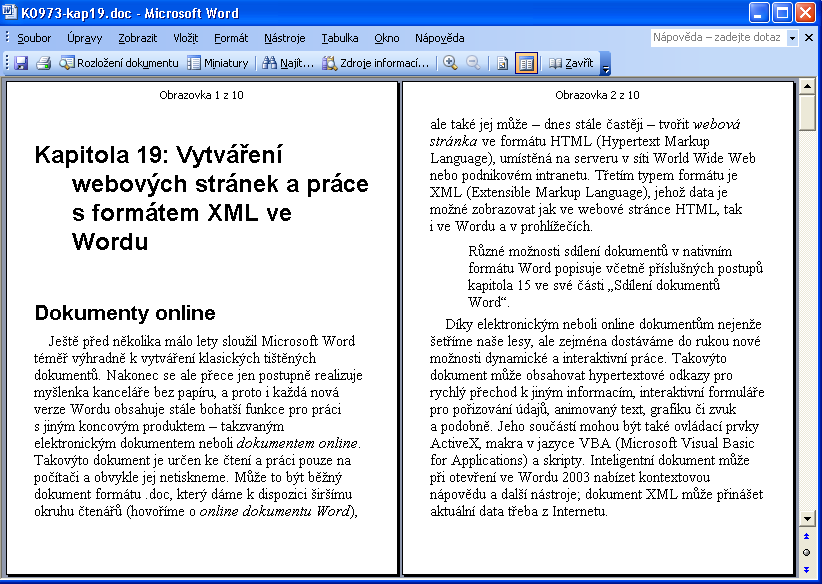Open the Úpravy menu
Viewport: 822px width, 584px height.
coord(84,38)
